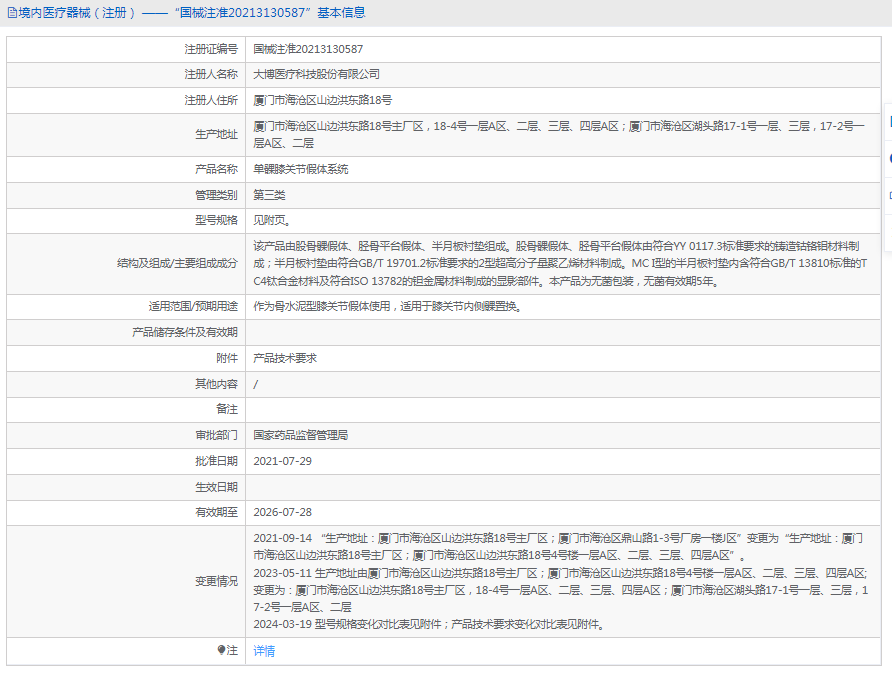Select the 适用范围/预期用途 label

point(193,307)
